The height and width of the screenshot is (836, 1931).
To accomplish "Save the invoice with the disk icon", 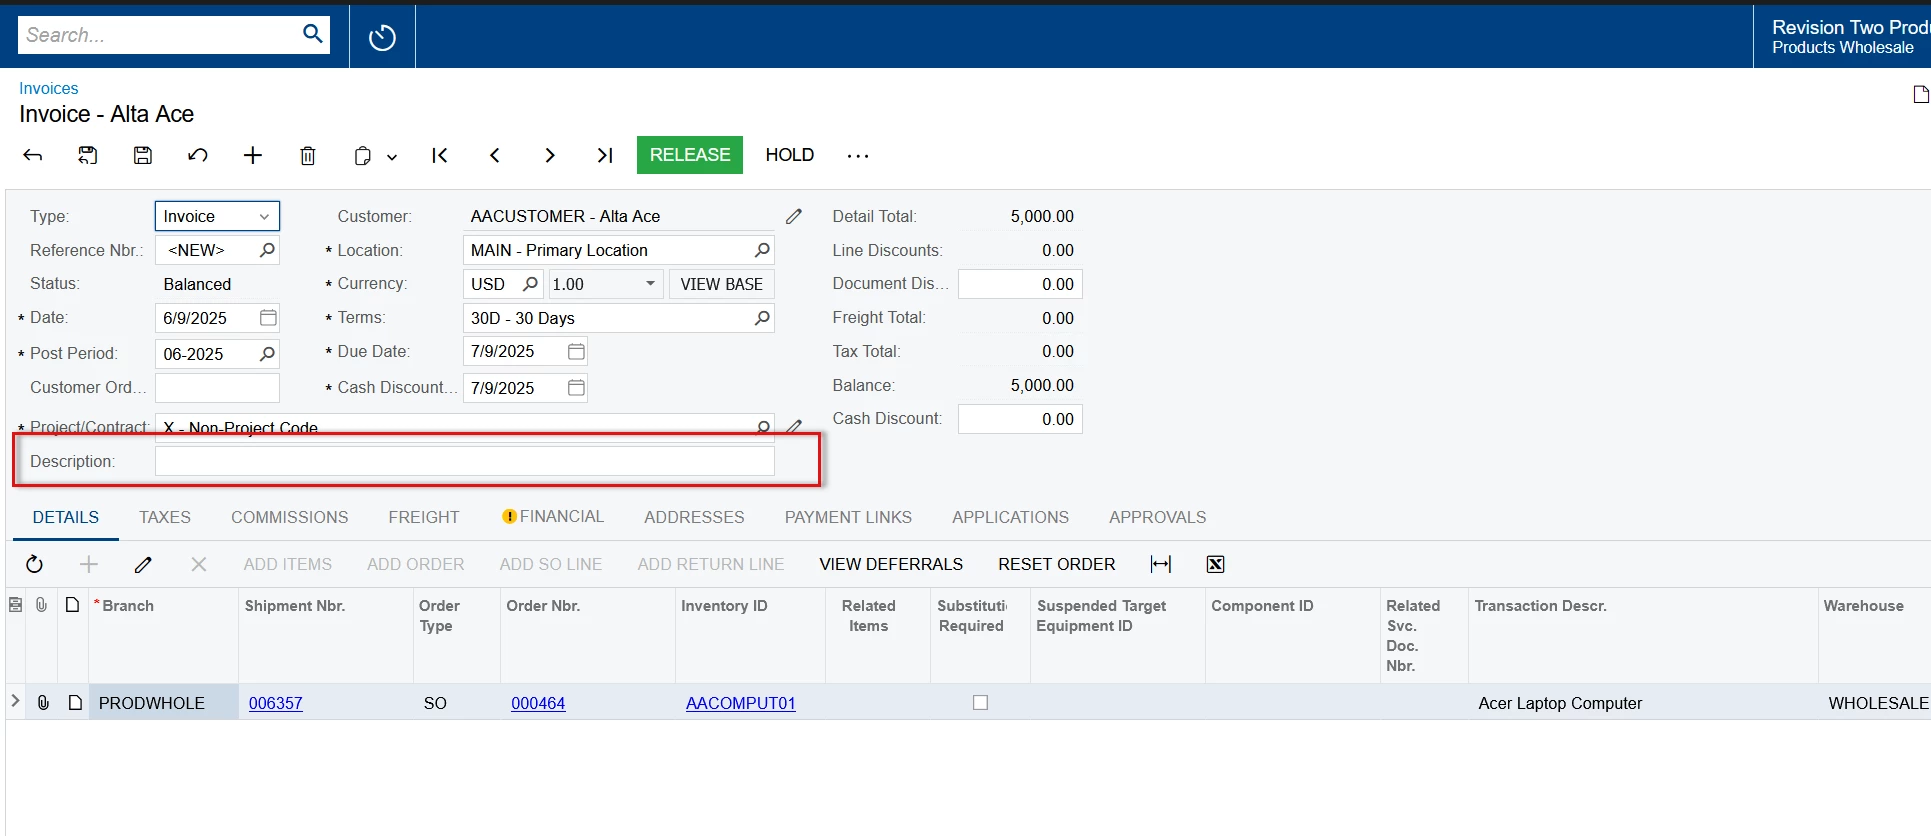I will pos(143,155).
